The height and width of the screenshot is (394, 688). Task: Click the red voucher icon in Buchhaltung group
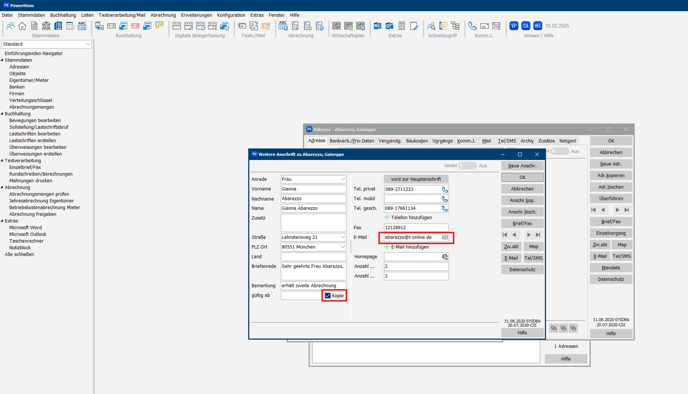(x=135, y=26)
